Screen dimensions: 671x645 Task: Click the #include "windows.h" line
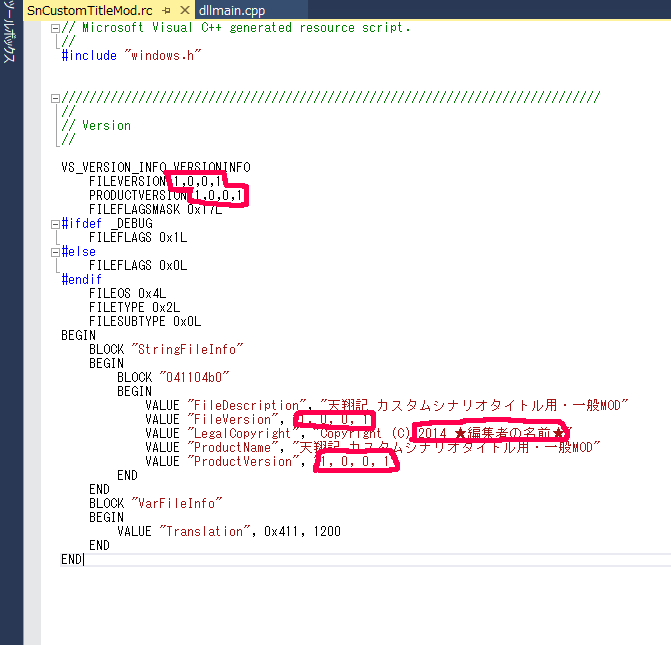click(132, 56)
